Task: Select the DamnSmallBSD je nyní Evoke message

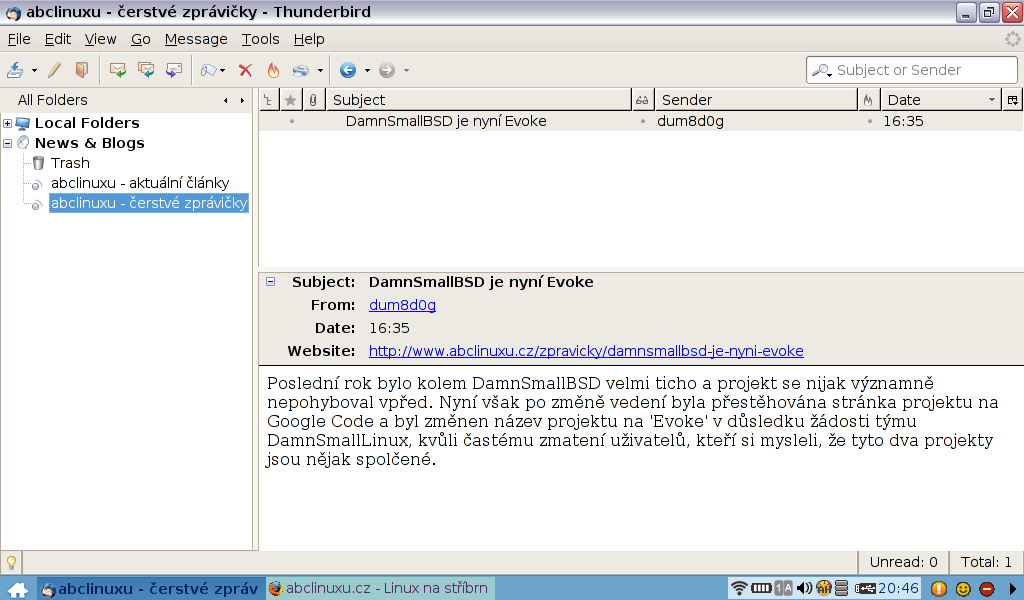Action: coord(446,121)
